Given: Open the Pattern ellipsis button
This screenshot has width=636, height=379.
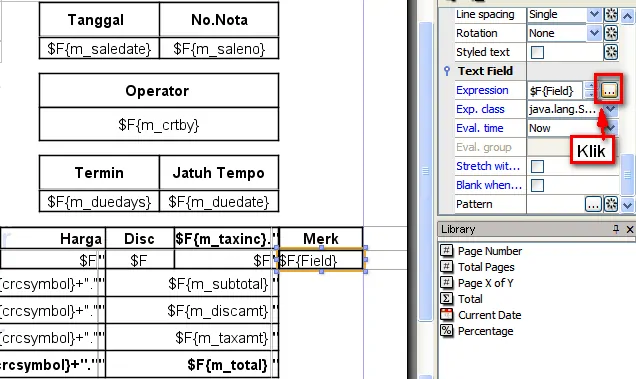Looking at the screenshot, I should point(593,204).
